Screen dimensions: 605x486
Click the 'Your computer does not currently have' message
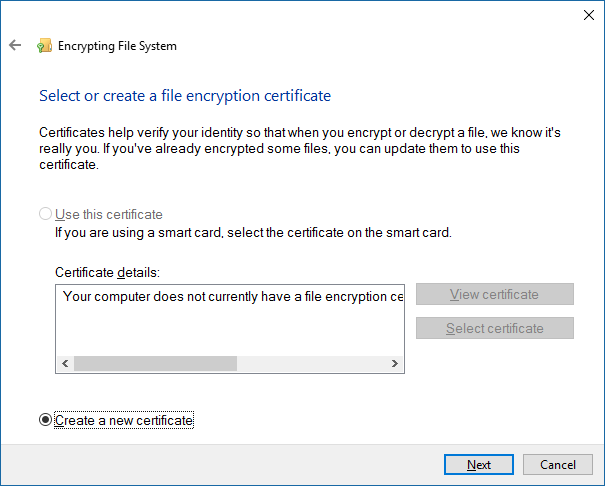tap(232, 296)
